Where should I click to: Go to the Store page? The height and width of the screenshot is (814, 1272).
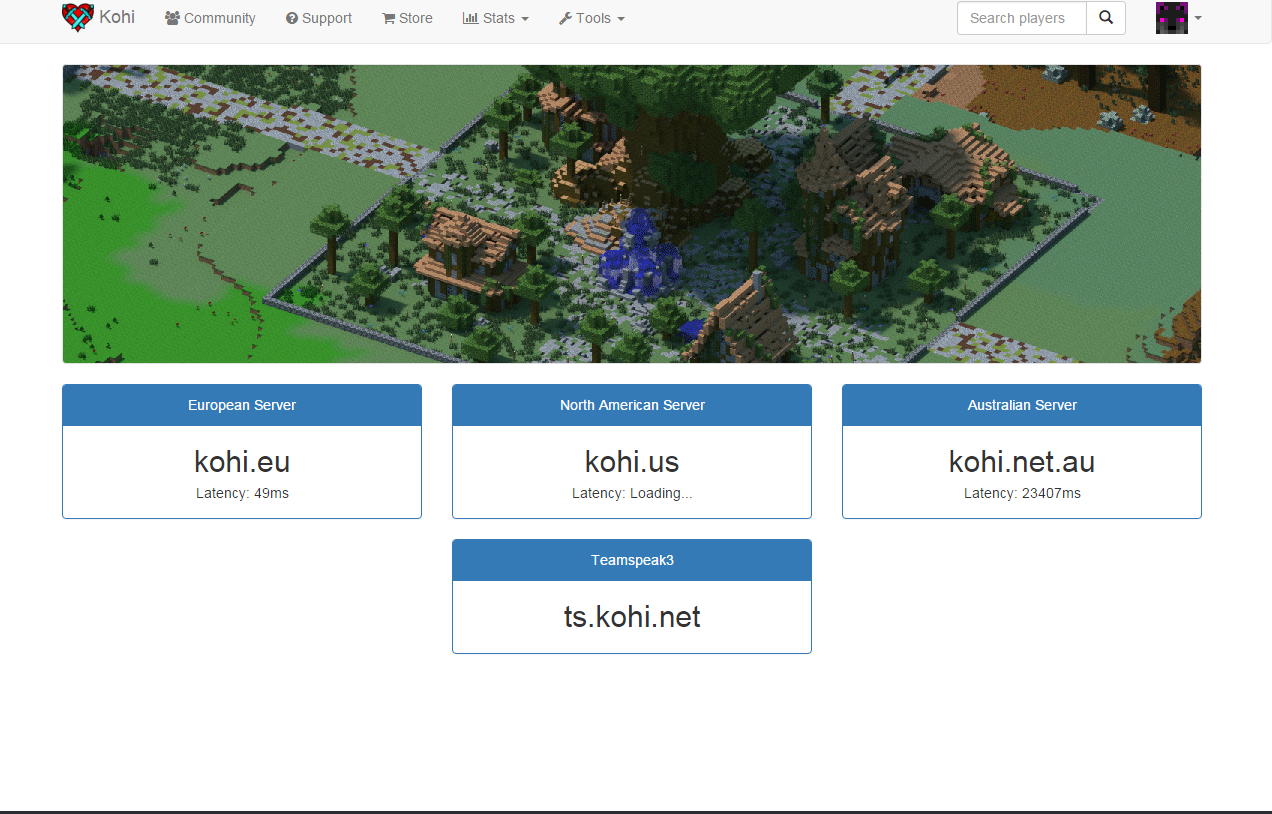[407, 18]
